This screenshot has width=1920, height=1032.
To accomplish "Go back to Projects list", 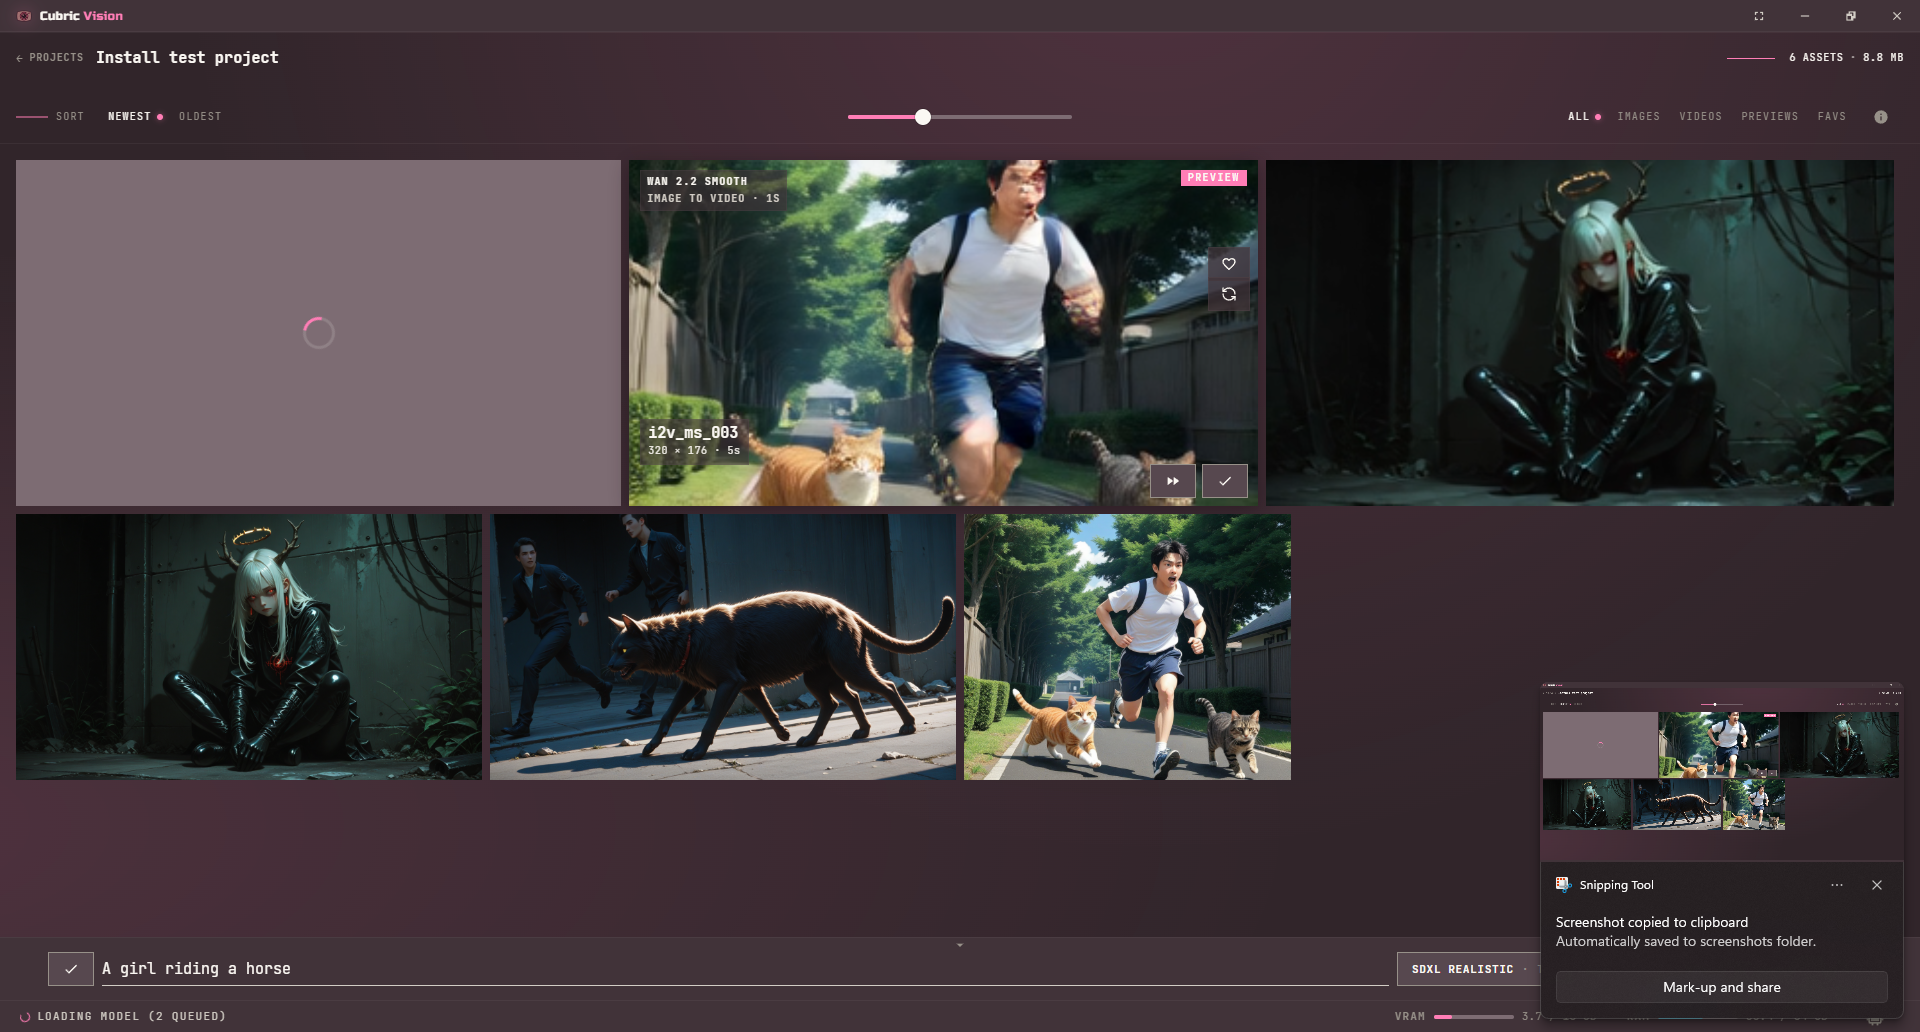I will (50, 58).
